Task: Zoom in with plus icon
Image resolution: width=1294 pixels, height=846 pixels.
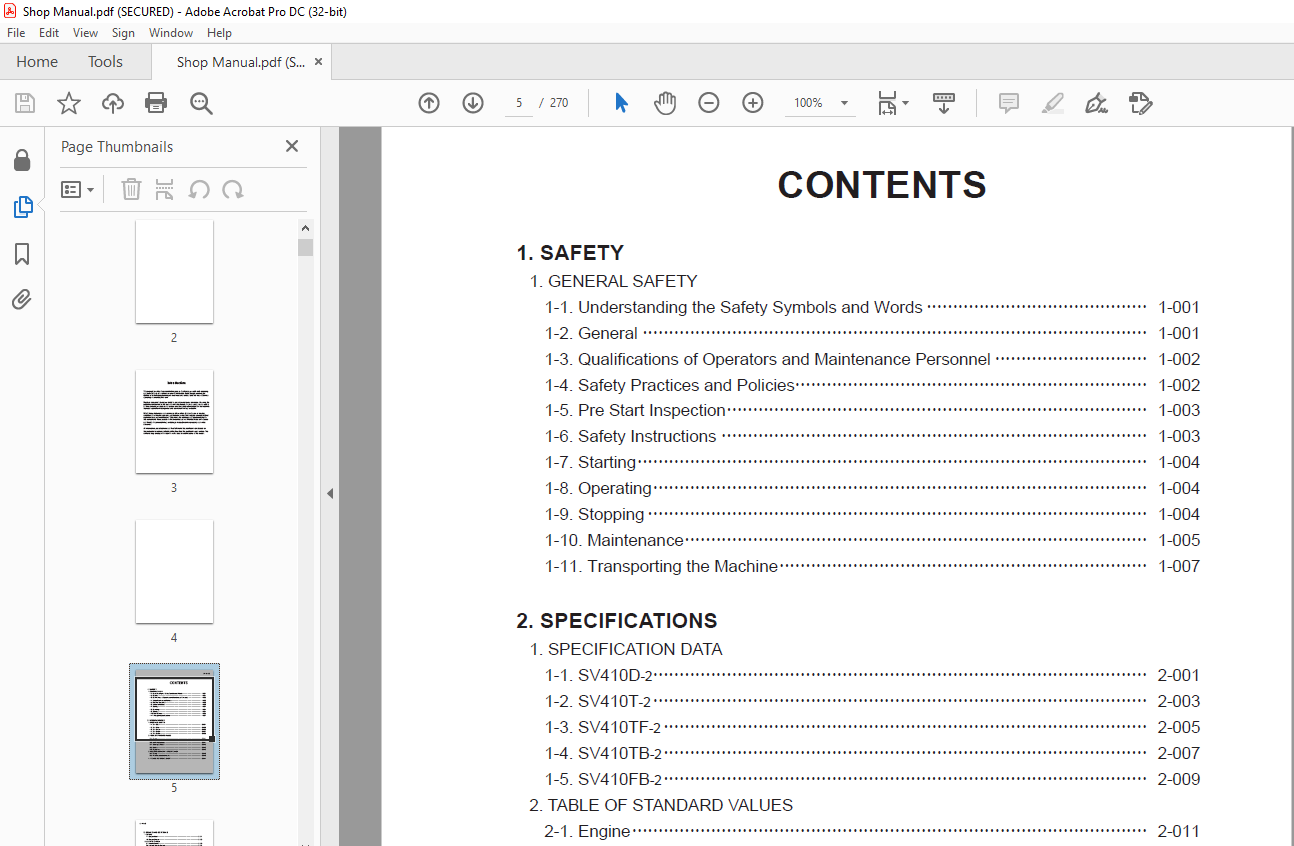Action: (753, 103)
